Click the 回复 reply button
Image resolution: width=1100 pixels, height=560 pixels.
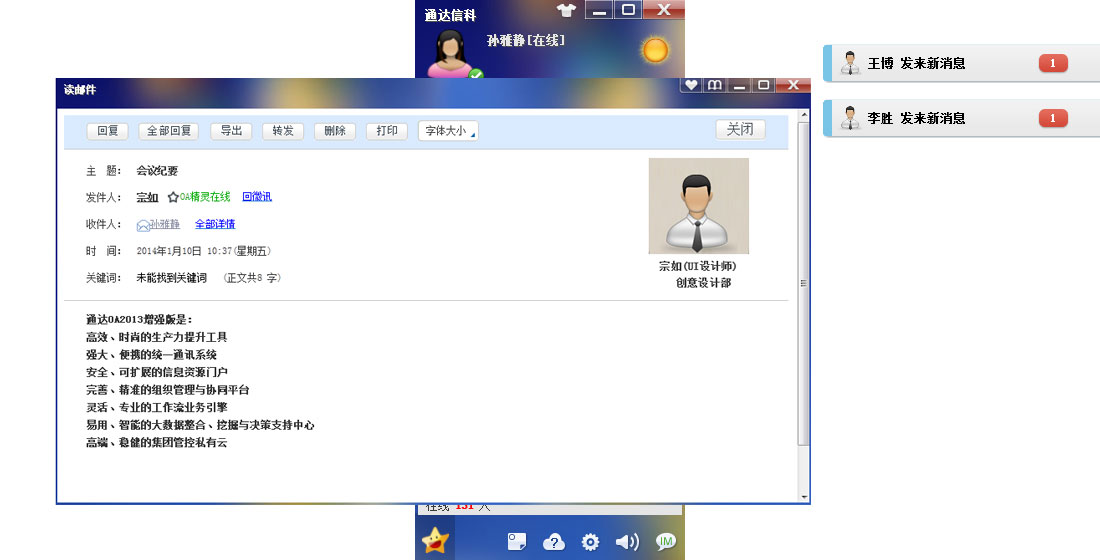107,131
